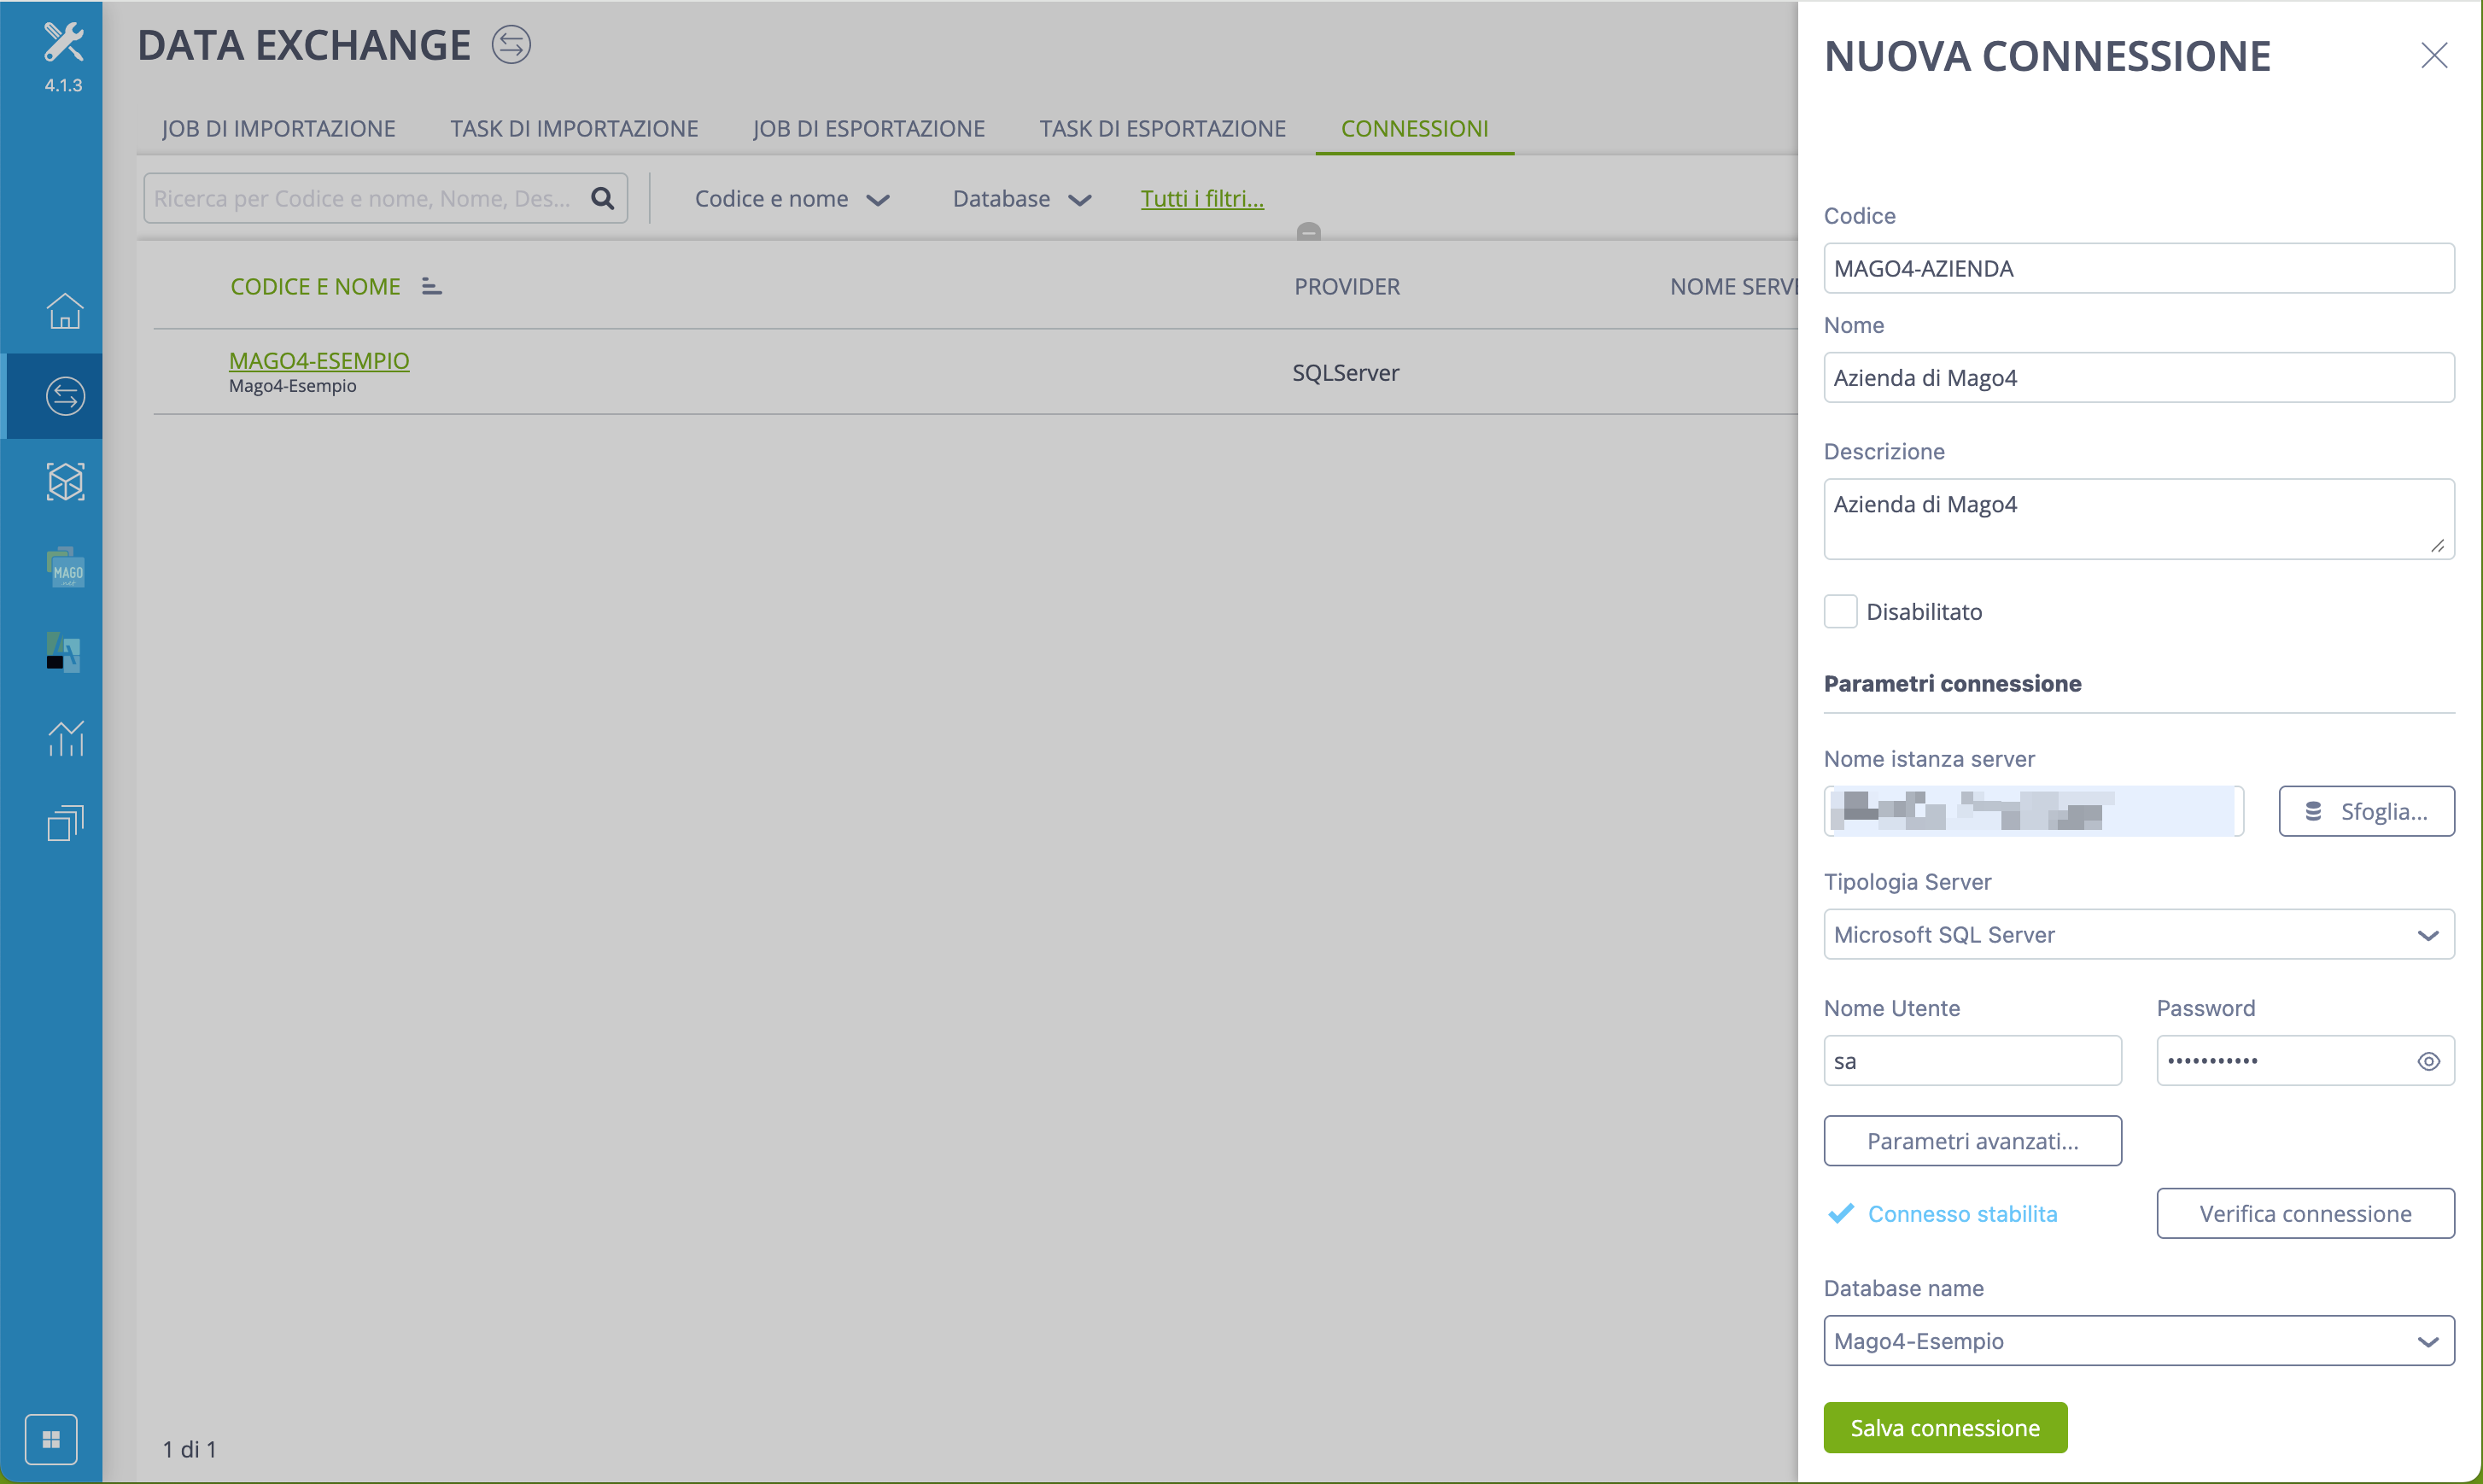Click the Sfoglia button
Screen dimensions: 2483x1484
2366,811
